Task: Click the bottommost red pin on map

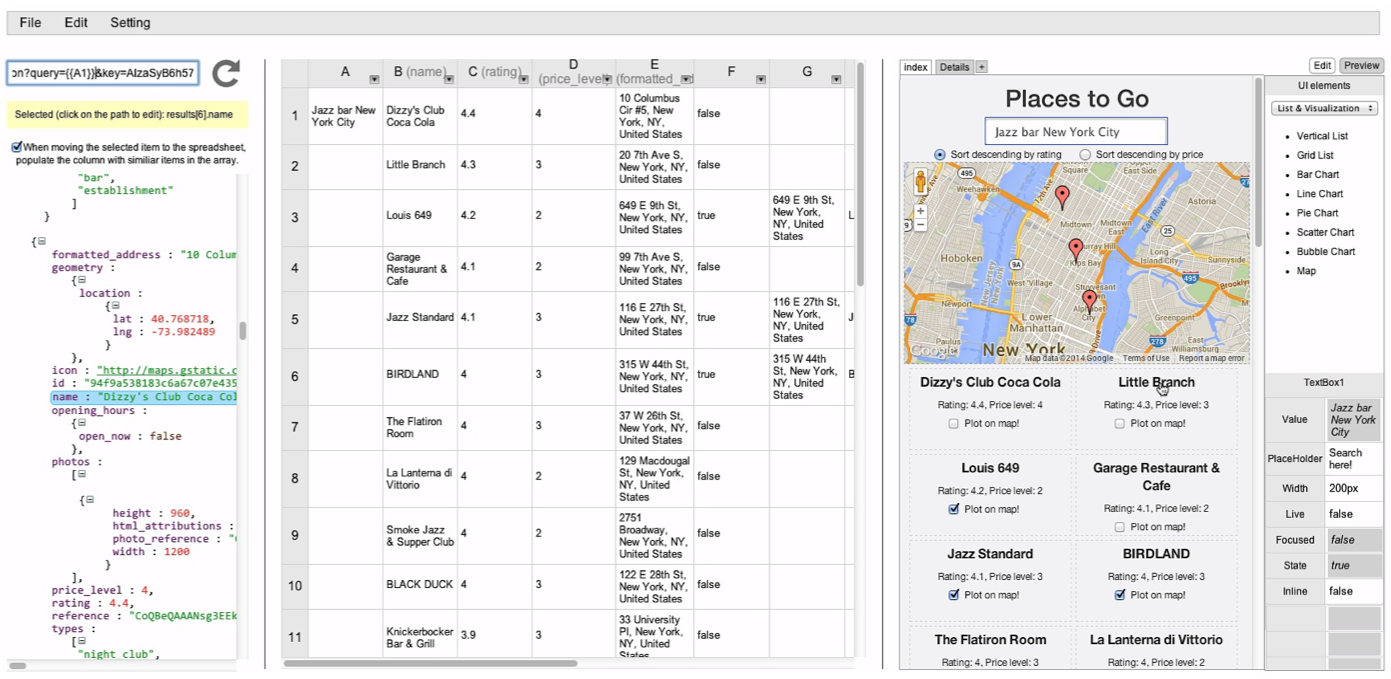Action: coord(1089,299)
